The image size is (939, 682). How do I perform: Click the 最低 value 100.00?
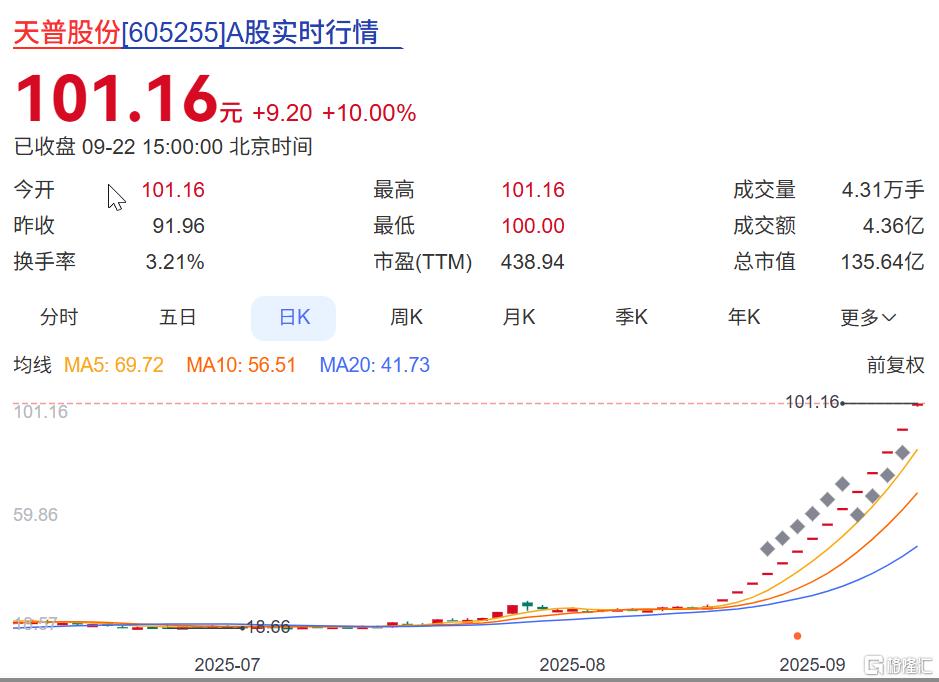pyautogui.click(x=533, y=226)
